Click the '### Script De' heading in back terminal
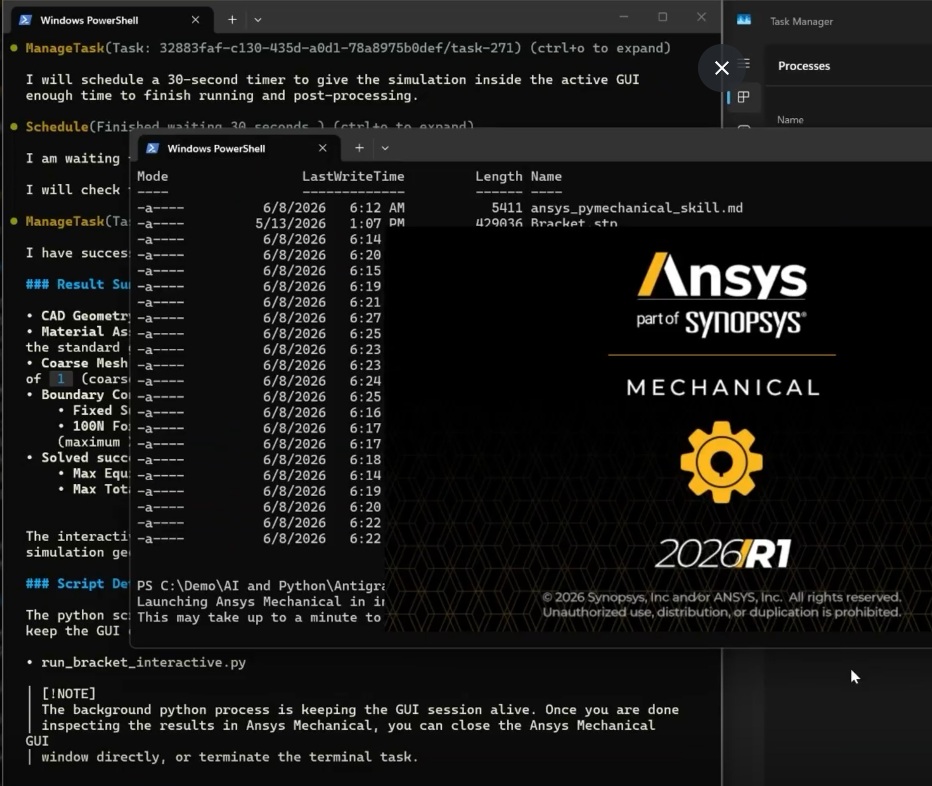This screenshot has height=786, width=932. pyautogui.click(x=77, y=583)
